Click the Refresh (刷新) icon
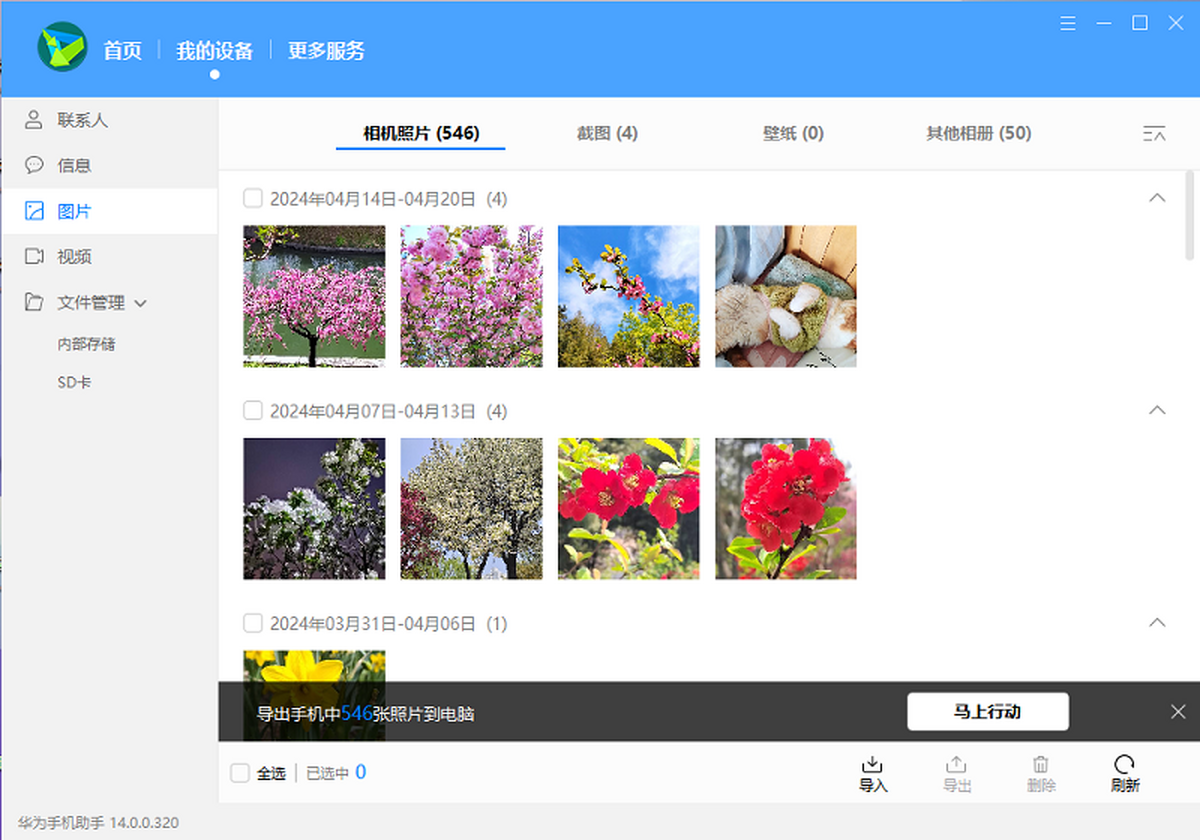Image resolution: width=1200 pixels, height=840 pixels. point(1125,773)
